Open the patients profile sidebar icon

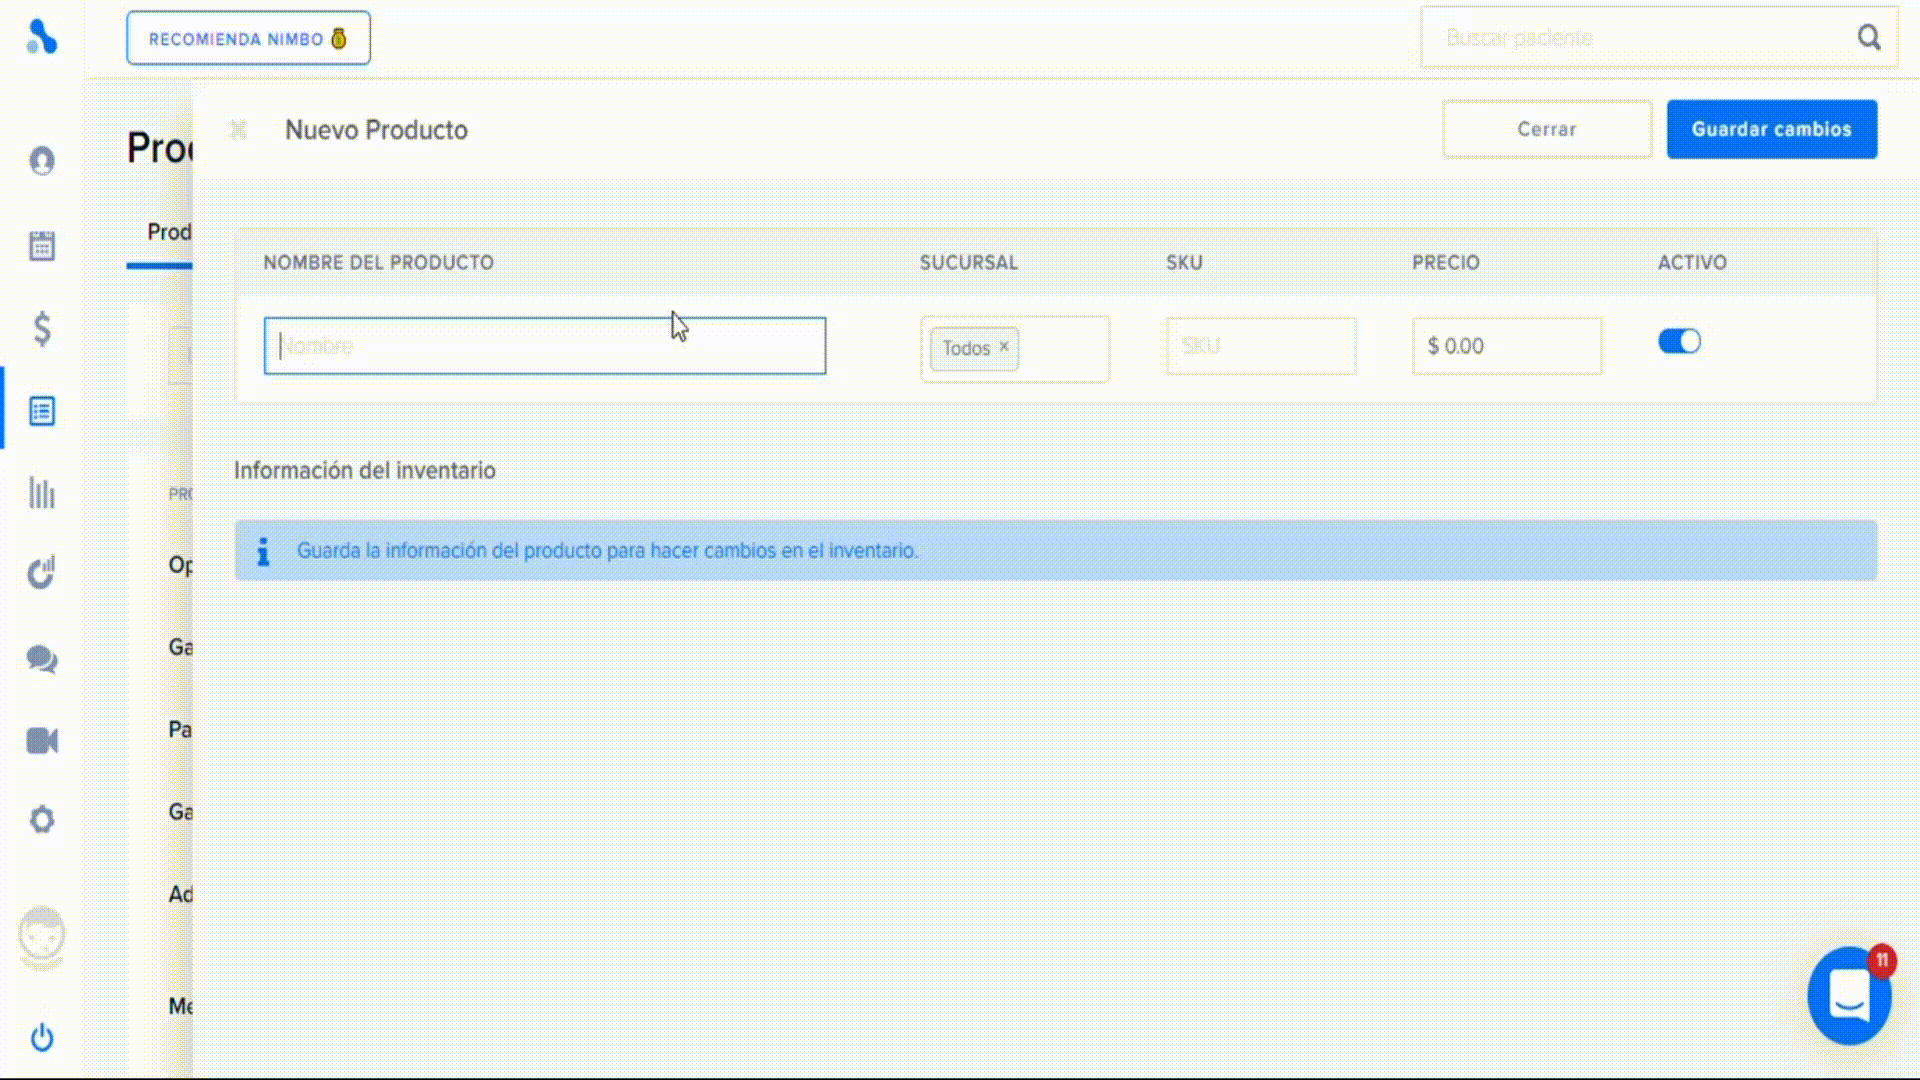[42, 161]
